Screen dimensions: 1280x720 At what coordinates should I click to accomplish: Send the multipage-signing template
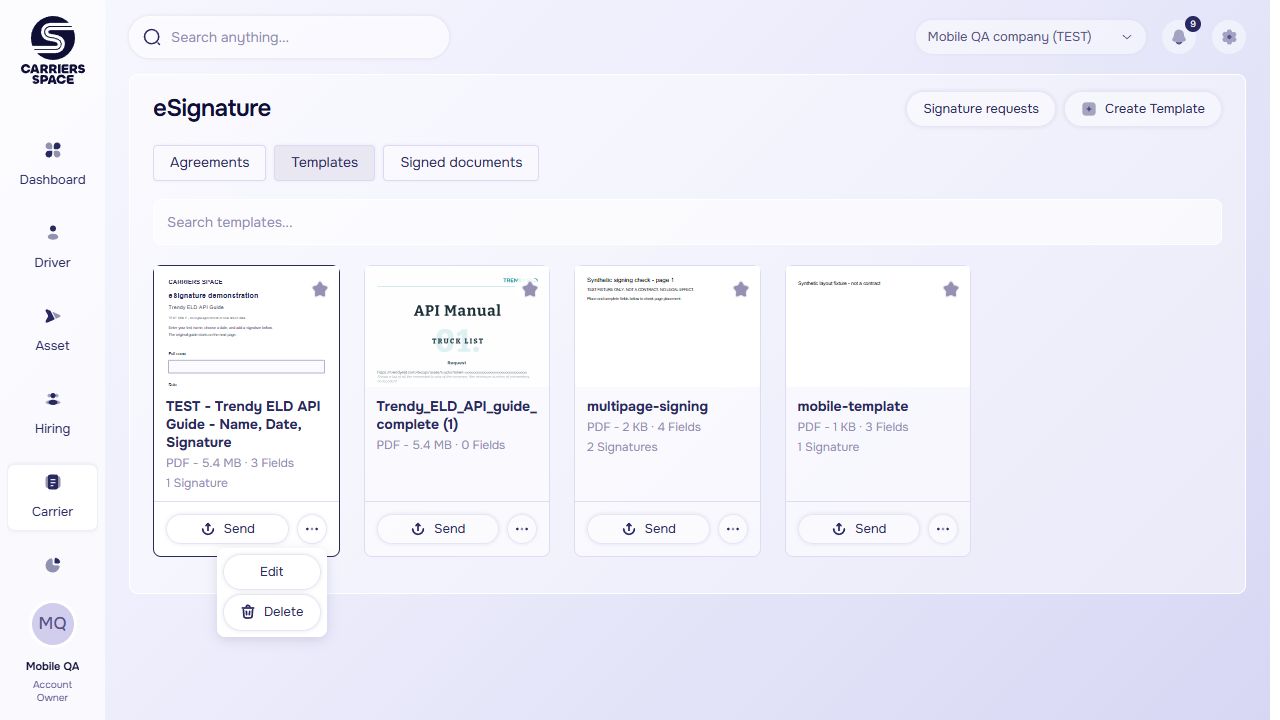click(x=648, y=529)
